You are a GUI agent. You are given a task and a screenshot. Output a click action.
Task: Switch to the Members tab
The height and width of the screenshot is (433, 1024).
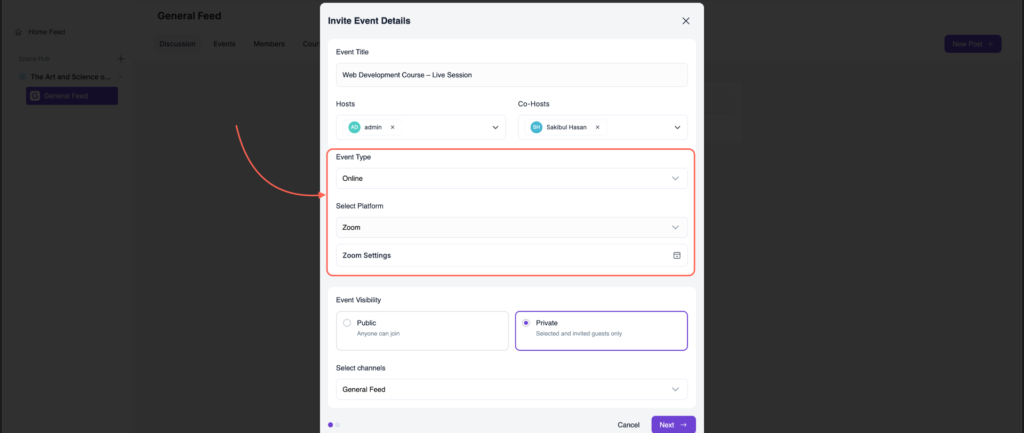(x=269, y=44)
